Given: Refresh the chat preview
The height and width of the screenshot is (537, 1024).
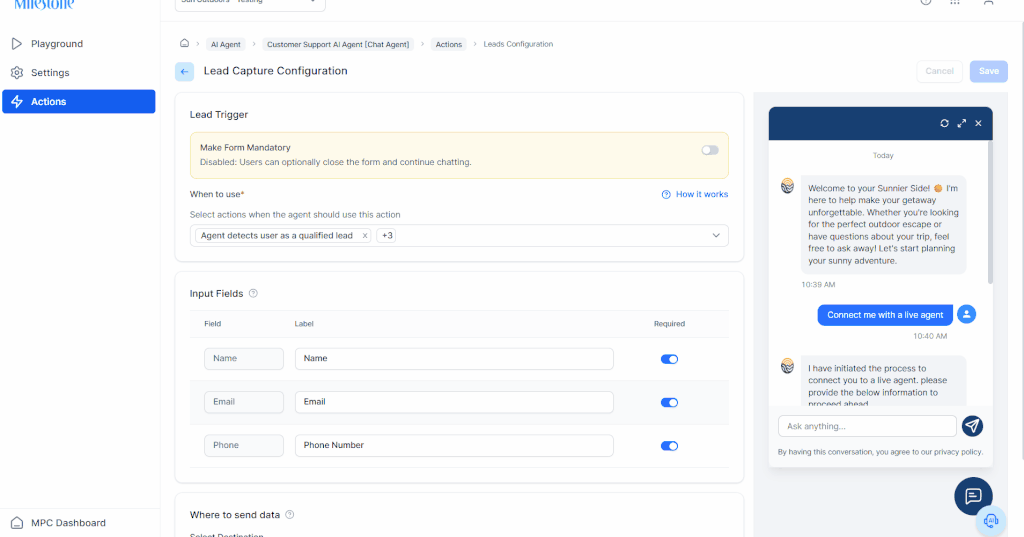Looking at the screenshot, I should point(944,123).
